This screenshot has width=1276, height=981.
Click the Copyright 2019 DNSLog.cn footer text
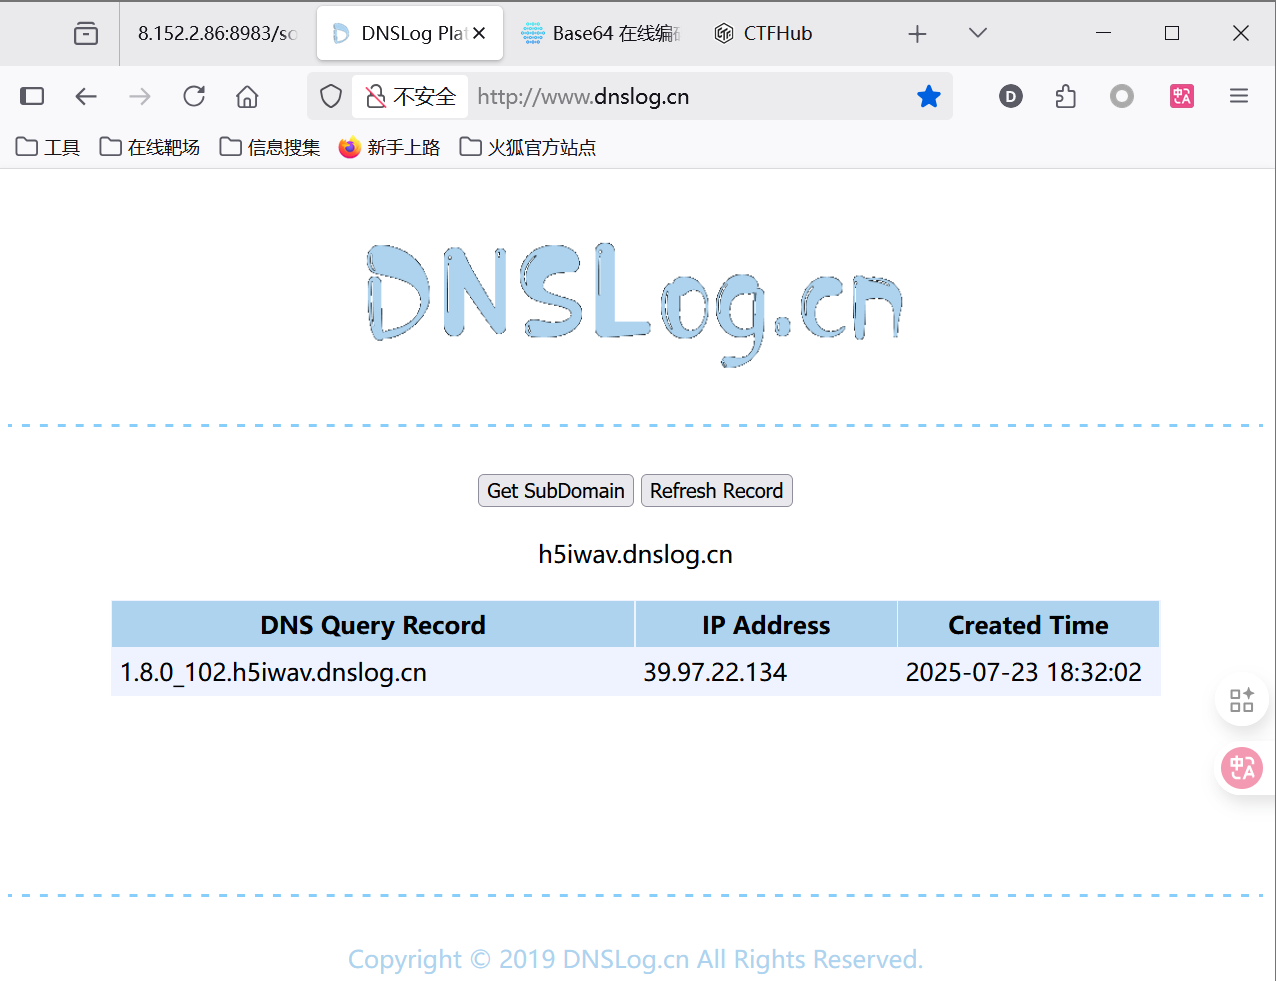tap(636, 960)
